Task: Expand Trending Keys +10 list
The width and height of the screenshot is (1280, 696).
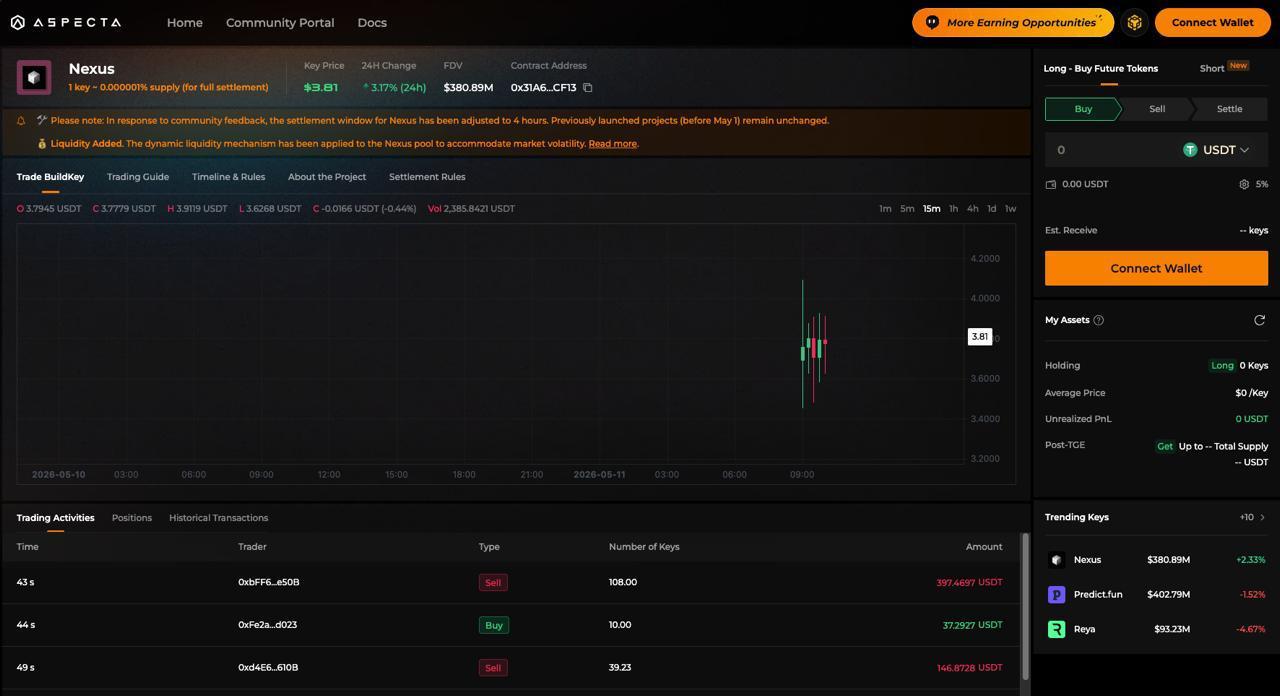Action: click(x=1253, y=517)
